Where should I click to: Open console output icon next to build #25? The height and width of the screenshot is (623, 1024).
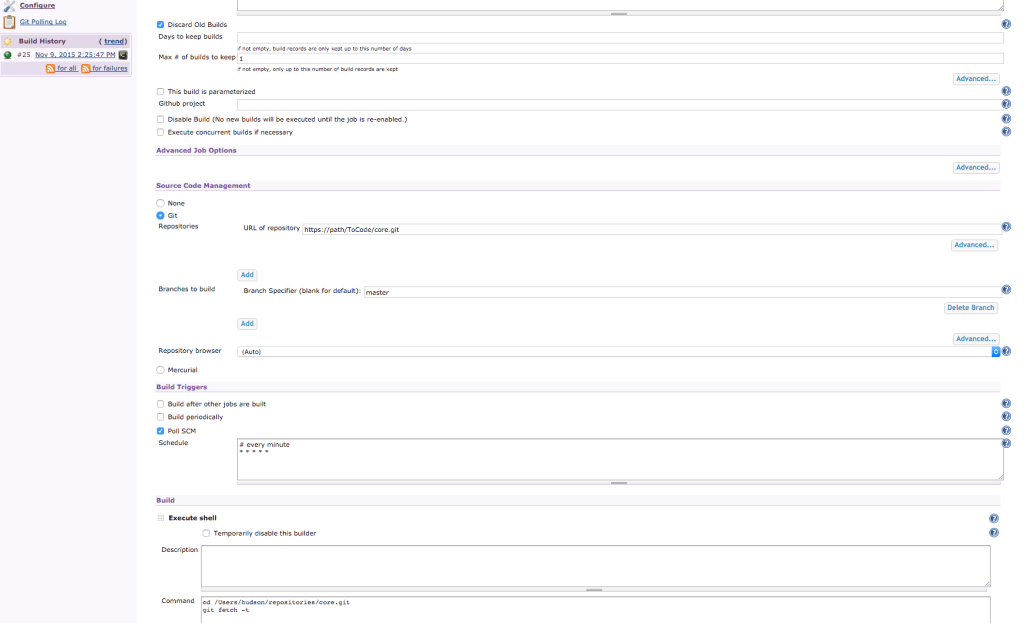click(x=123, y=55)
